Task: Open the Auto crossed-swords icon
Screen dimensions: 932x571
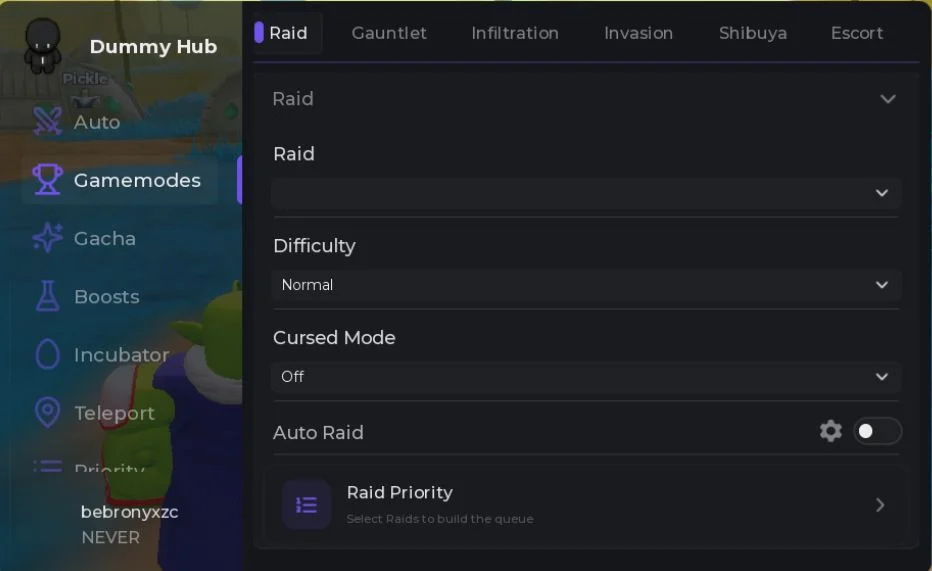Action: click(x=47, y=121)
